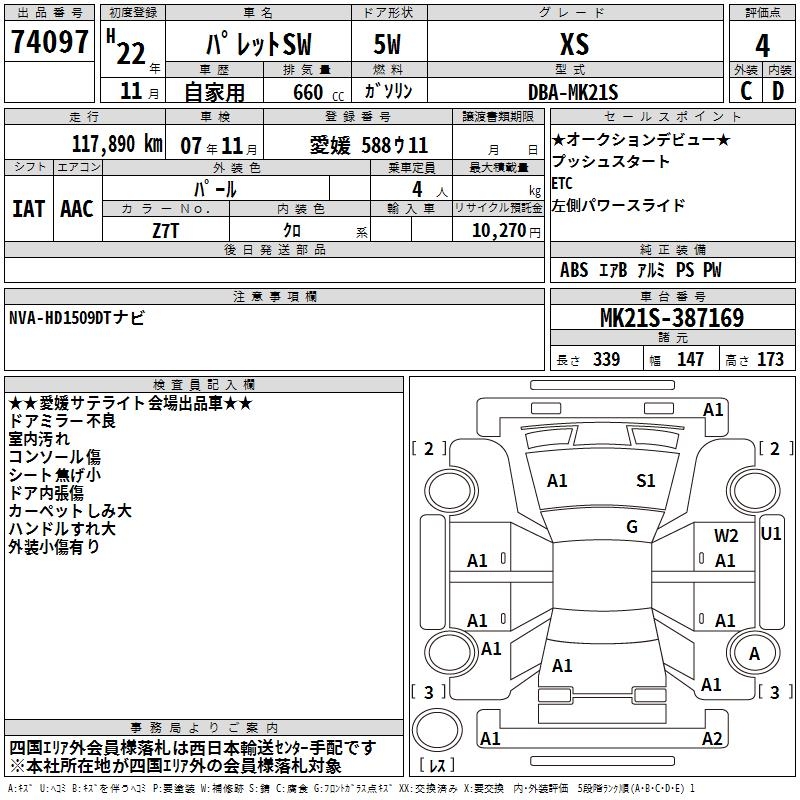Image resolution: width=800 pixels, height=800 pixels.
Task: Select the model code DBA-MK21S
Action: tap(573, 93)
